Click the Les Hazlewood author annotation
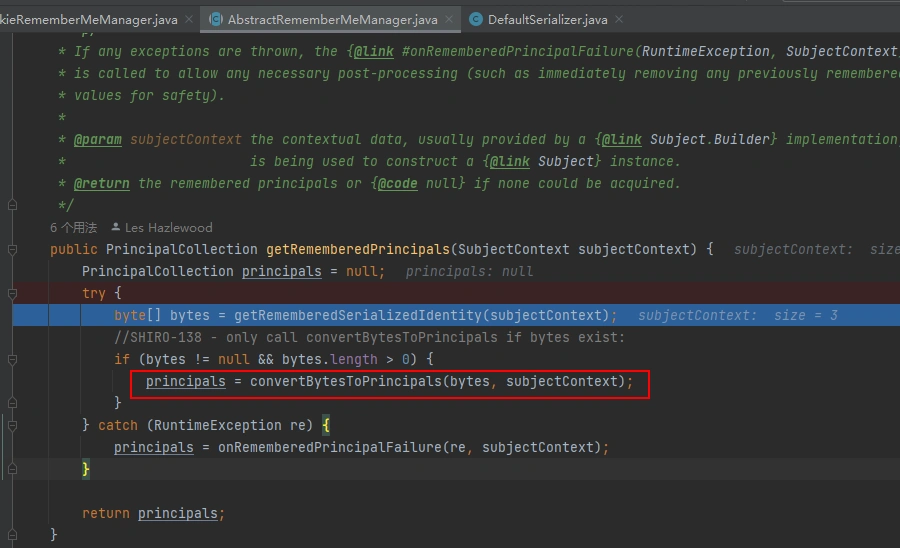 [x=168, y=228]
